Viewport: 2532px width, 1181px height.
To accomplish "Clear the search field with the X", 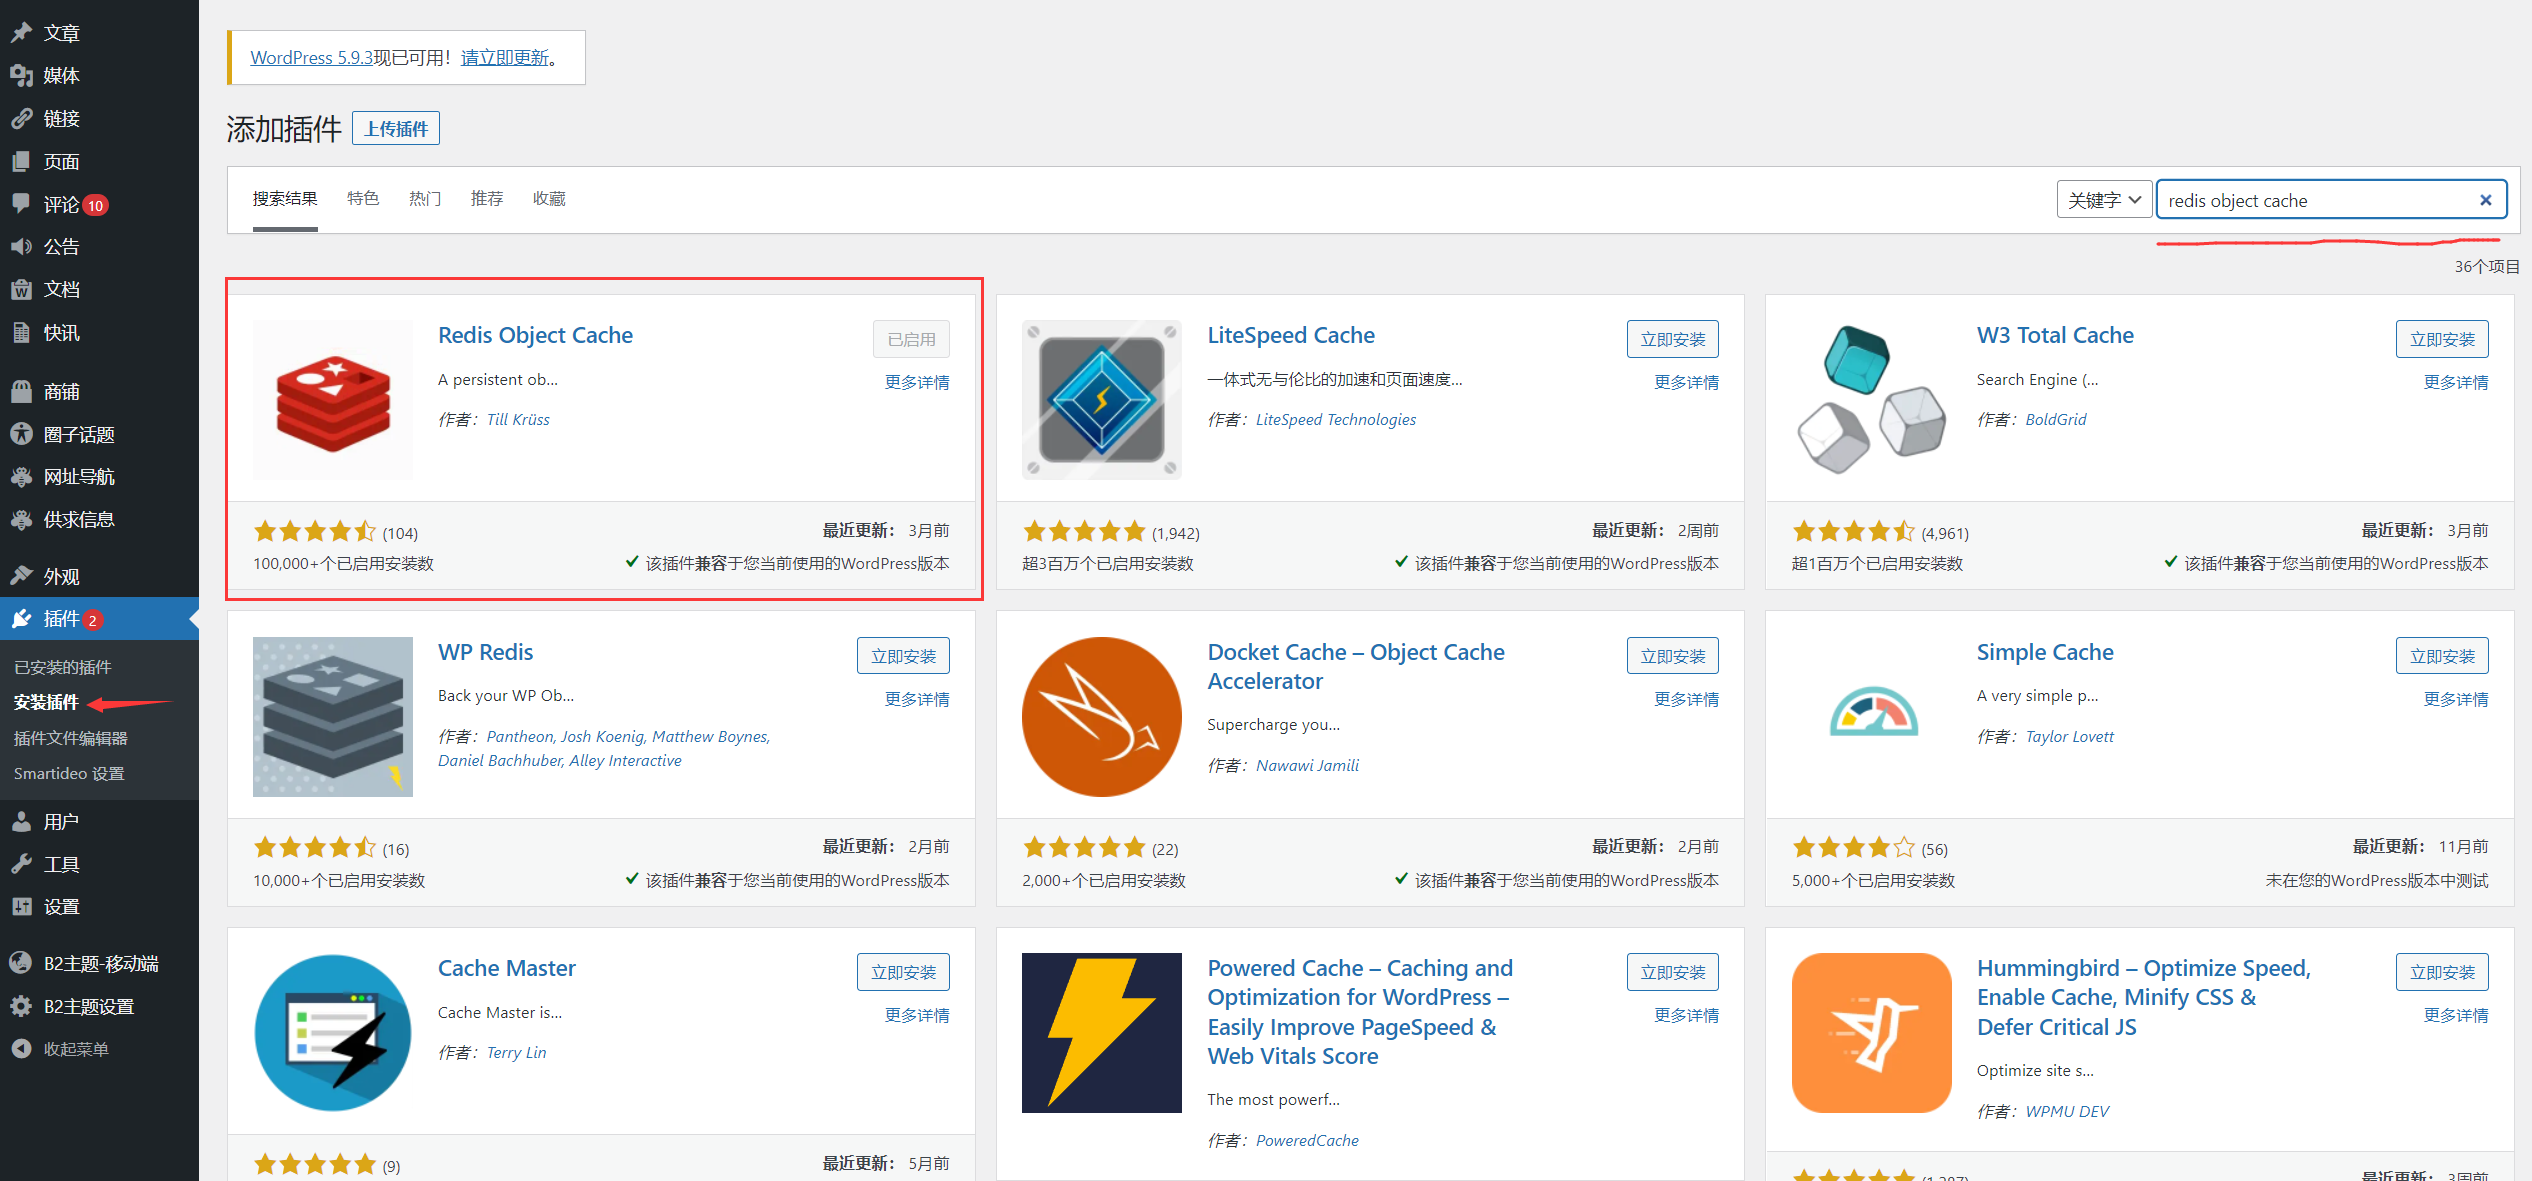I will pyautogui.click(x=2485, y=200).
